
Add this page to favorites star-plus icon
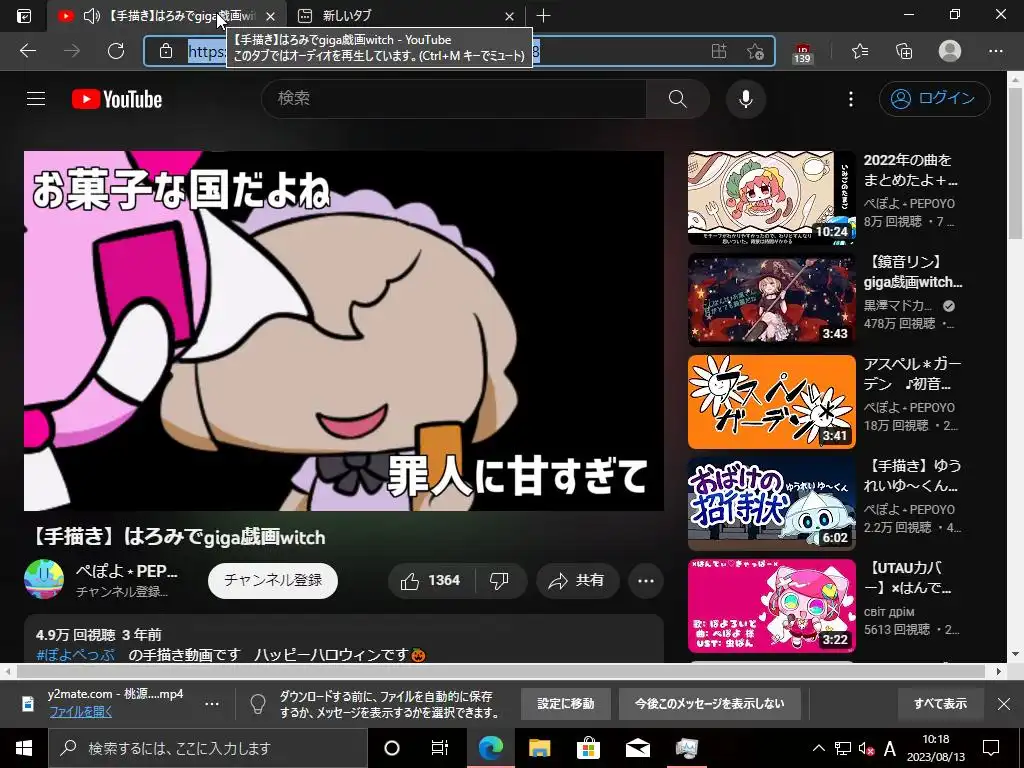pos(755,51)
